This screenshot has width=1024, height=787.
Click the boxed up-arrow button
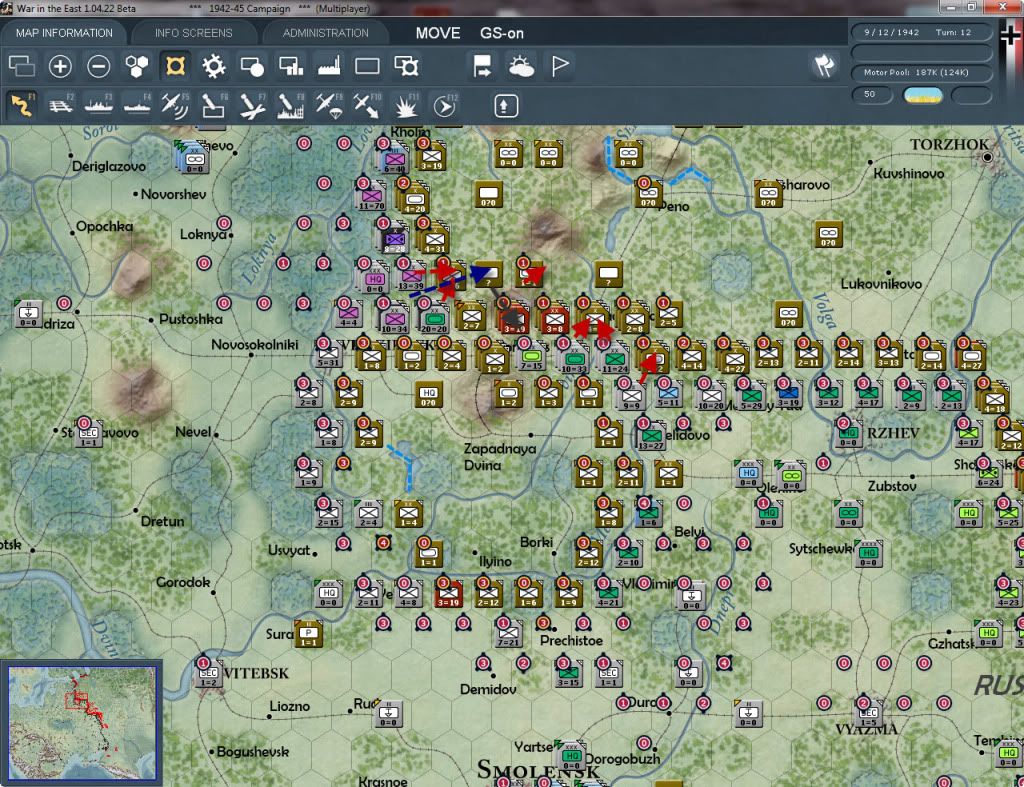pyautogui.click(x=505, y=106)
